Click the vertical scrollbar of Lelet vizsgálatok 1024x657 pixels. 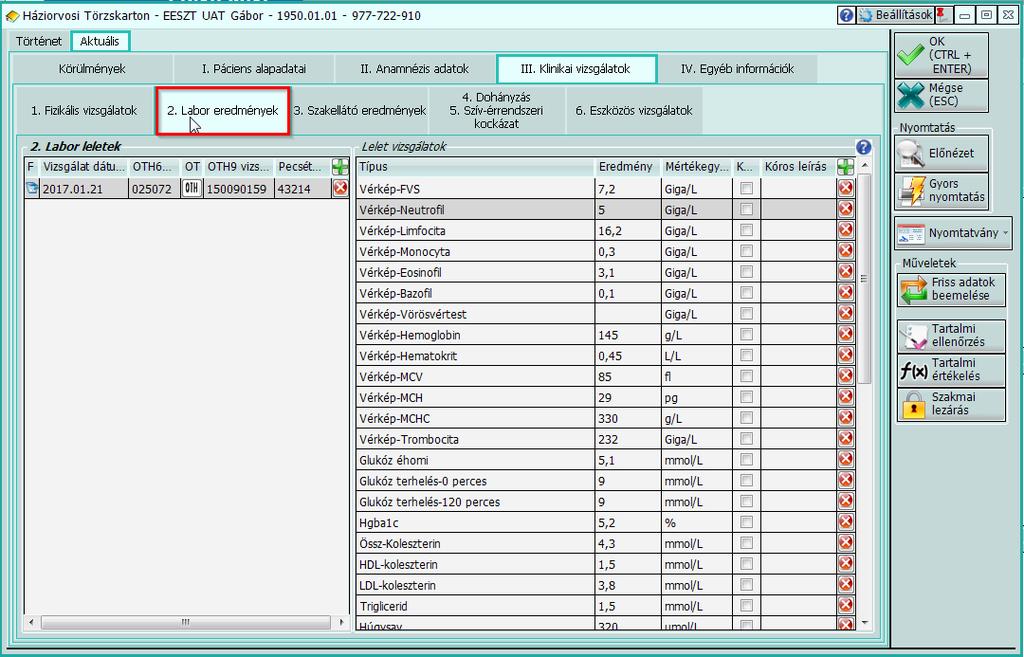(865, 280)
